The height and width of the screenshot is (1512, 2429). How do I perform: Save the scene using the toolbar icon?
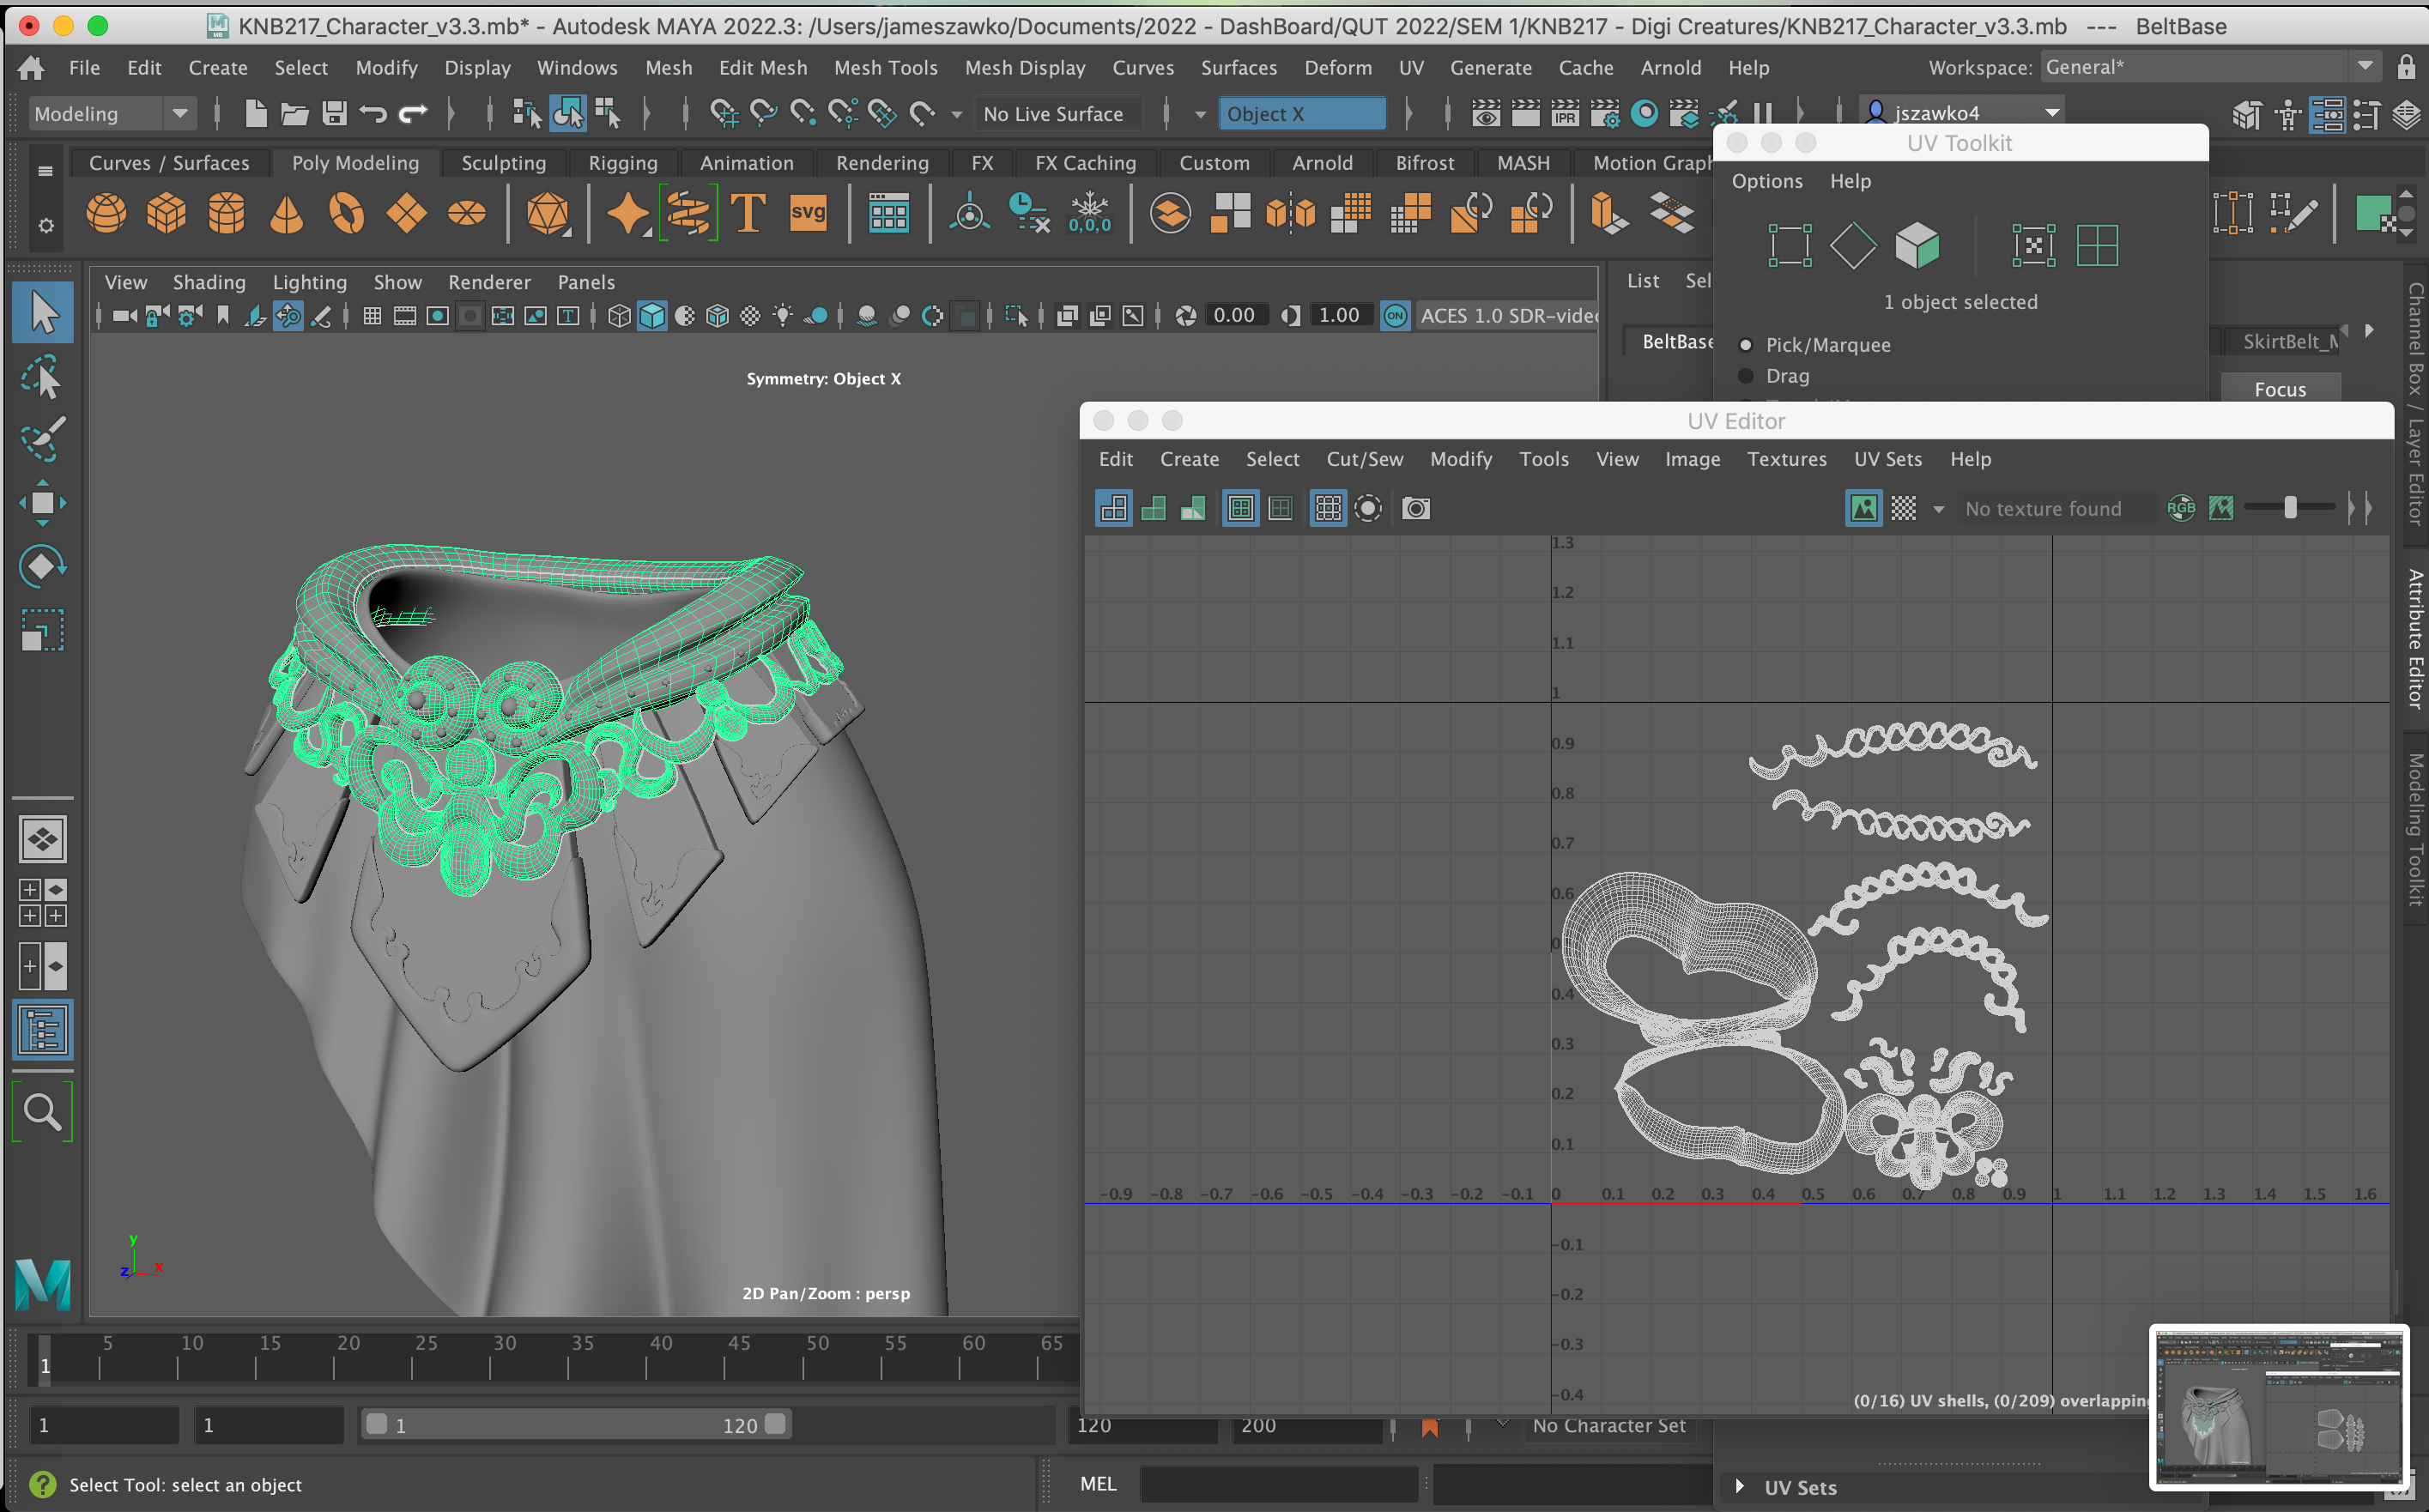pos(334,114)
